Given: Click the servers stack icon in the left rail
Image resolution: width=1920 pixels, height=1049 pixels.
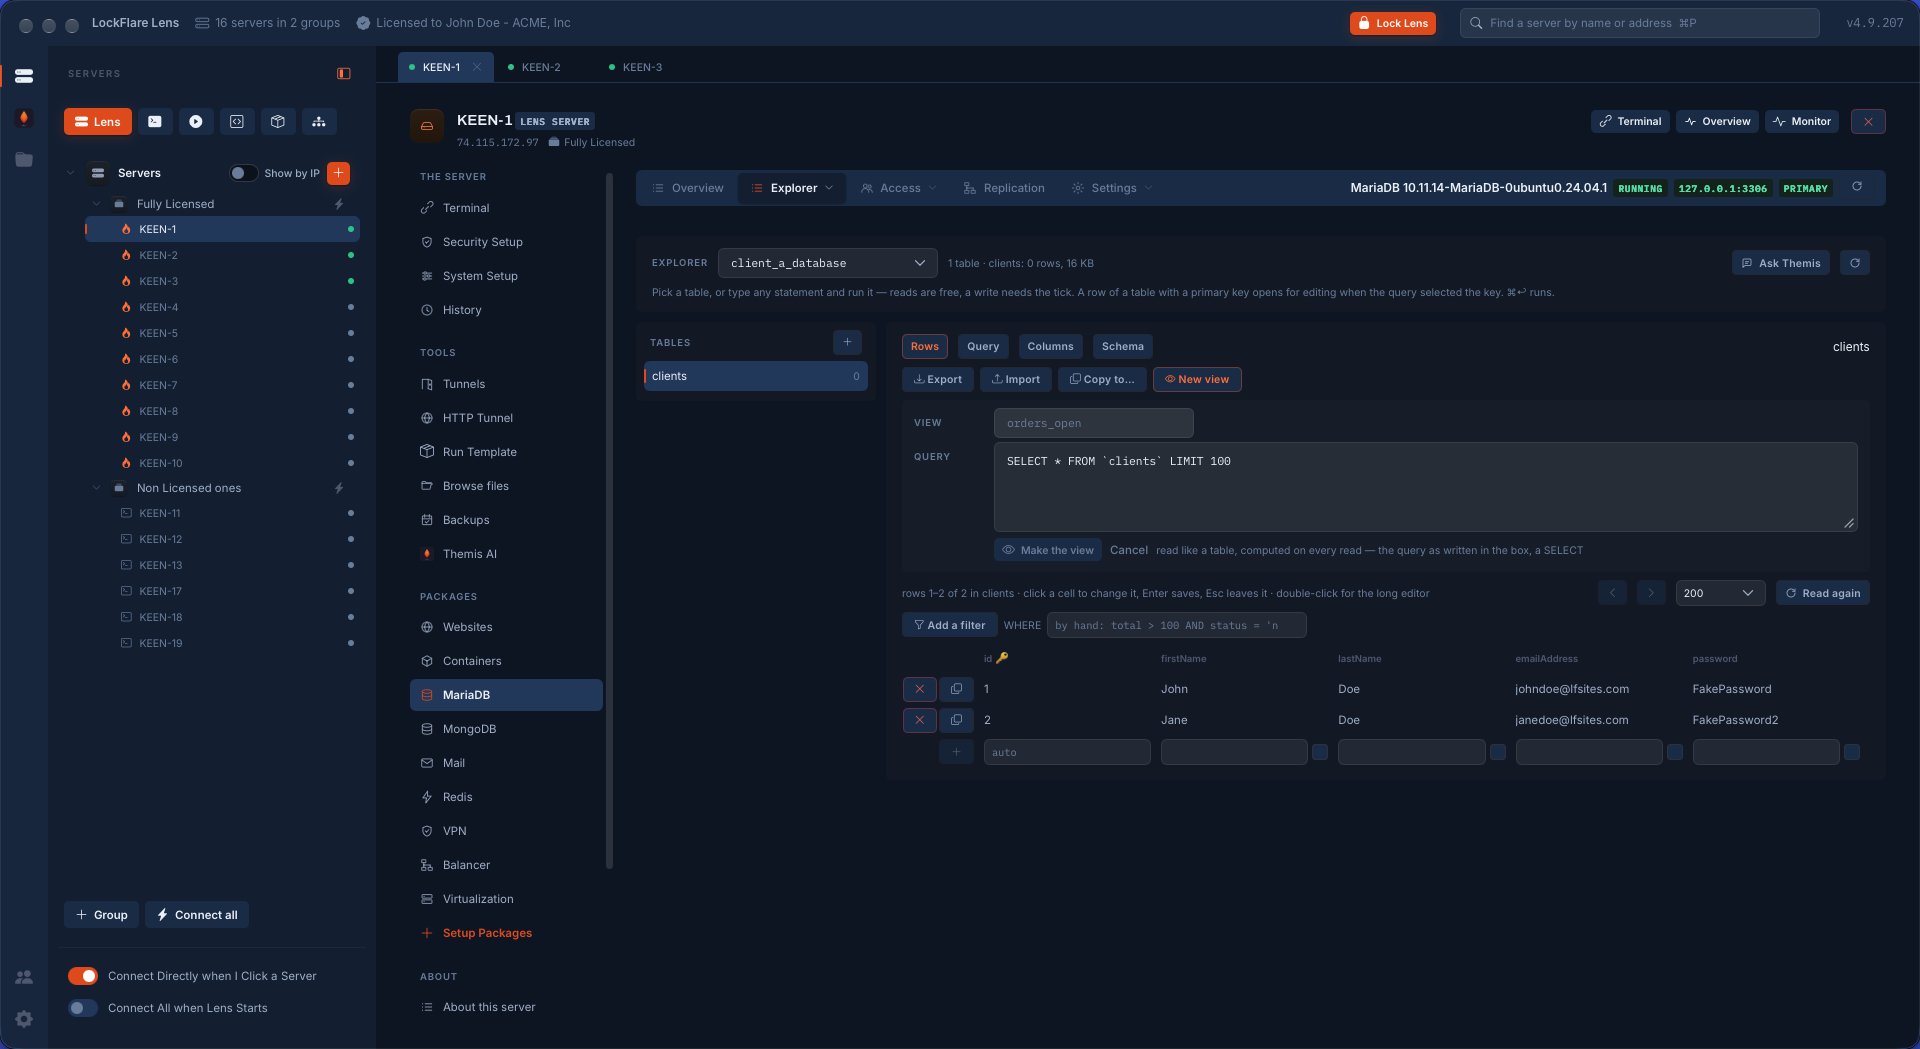Looking at the screenshot, I should coord(24,76).
